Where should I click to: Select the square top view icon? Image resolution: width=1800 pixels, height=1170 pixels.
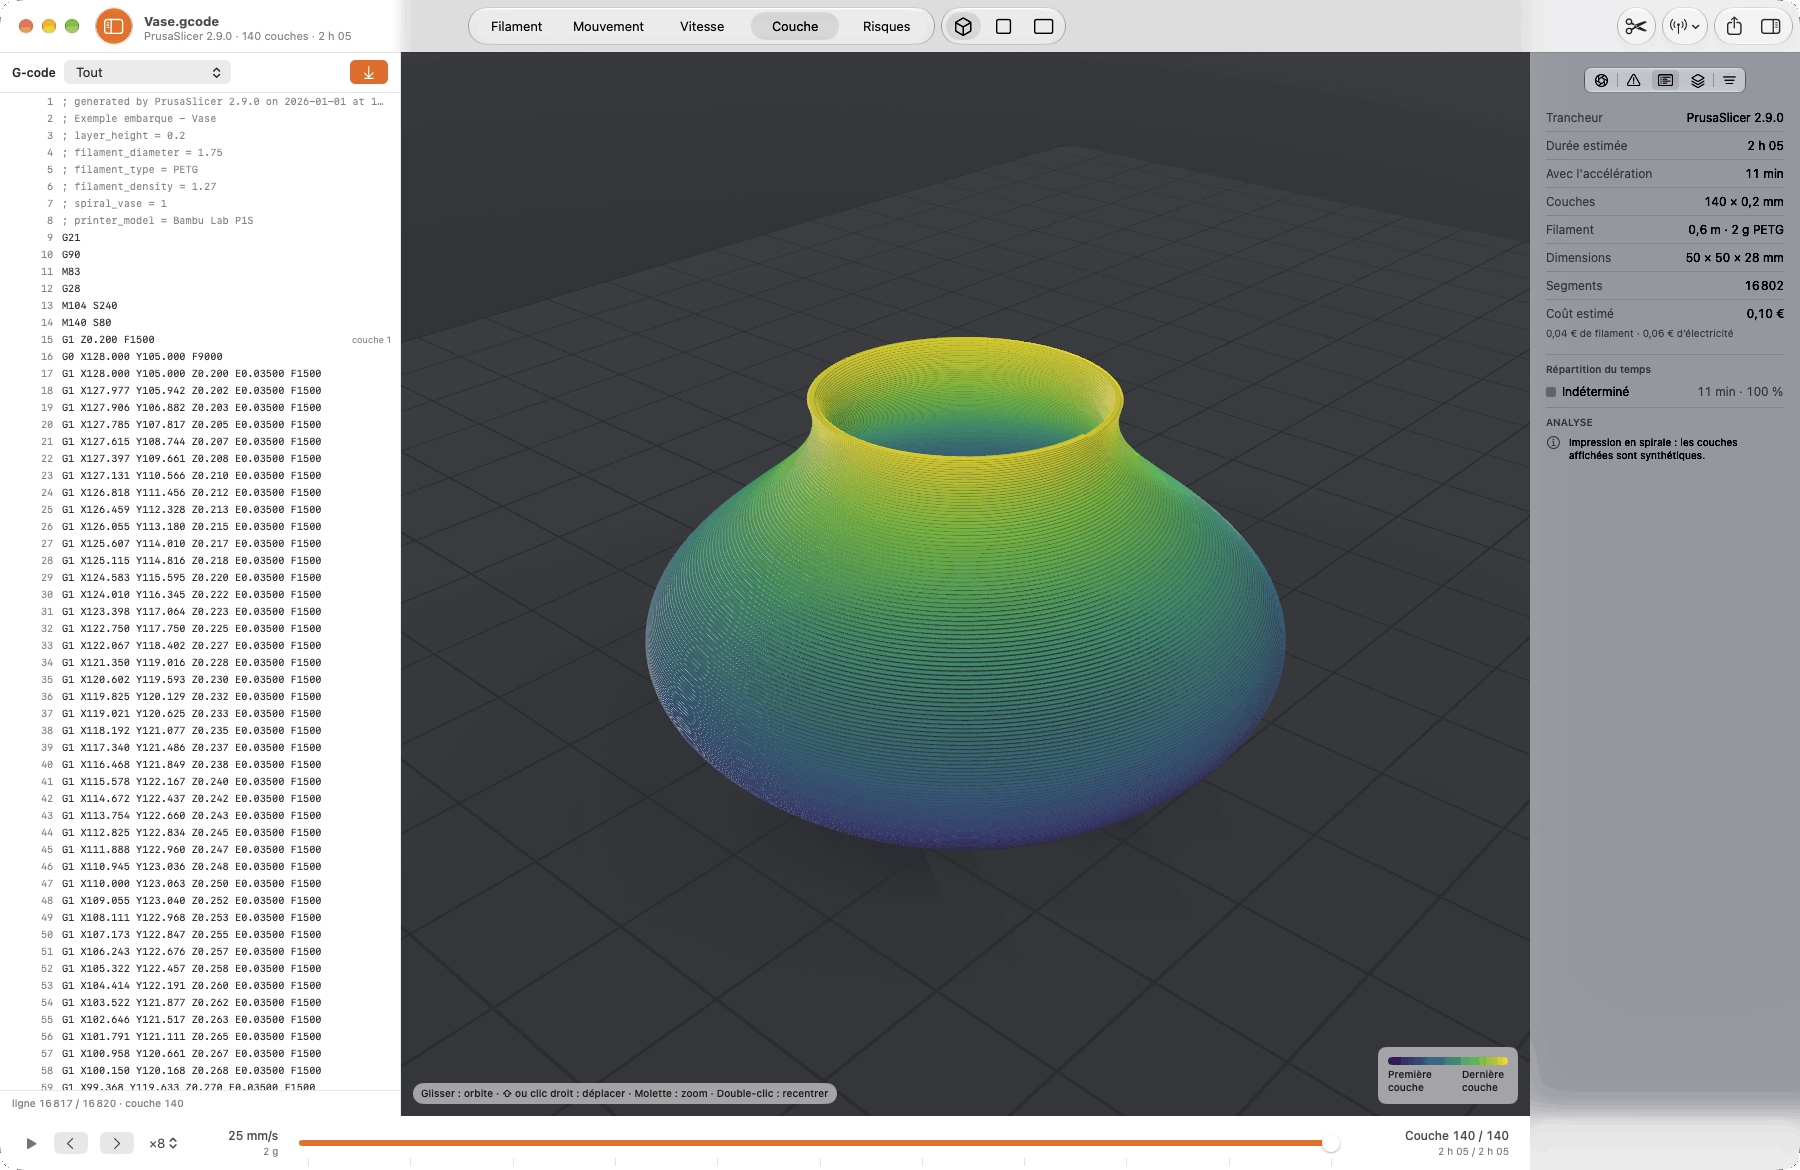[1003, 27]
